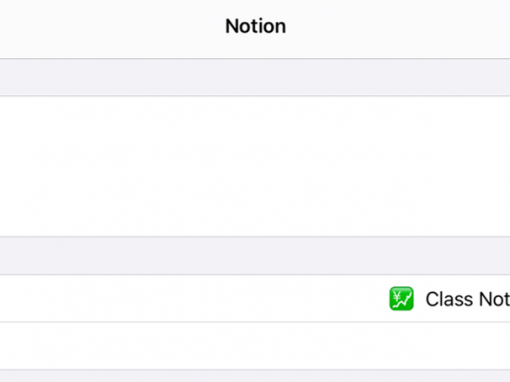
Task: Click the separator line beneath Class Notes row
Action: 255,322
